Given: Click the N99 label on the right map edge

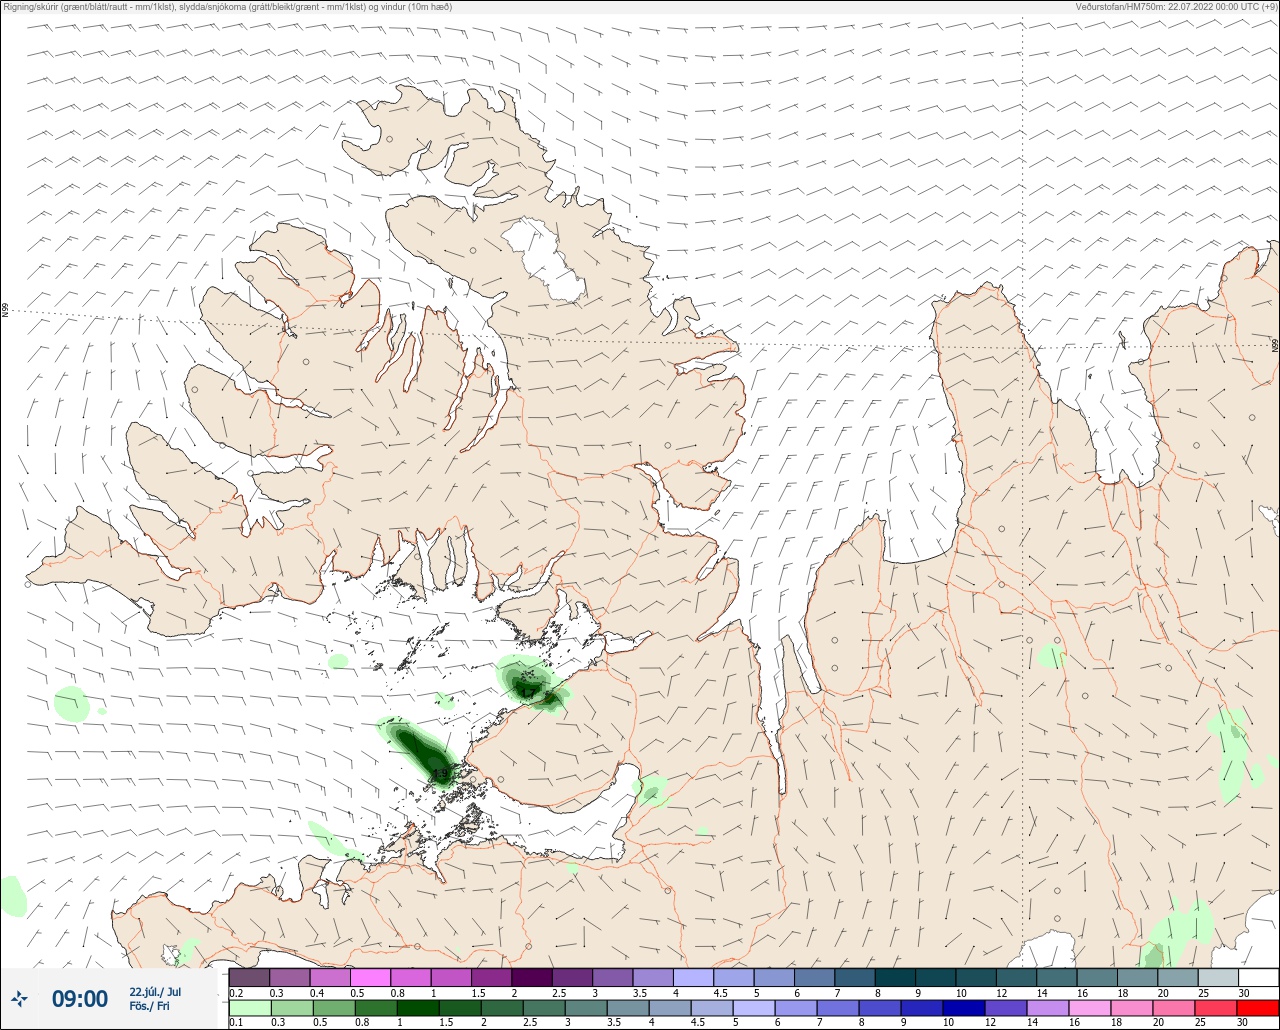Looking at the screenshot, I should [x=1275, y=345].
